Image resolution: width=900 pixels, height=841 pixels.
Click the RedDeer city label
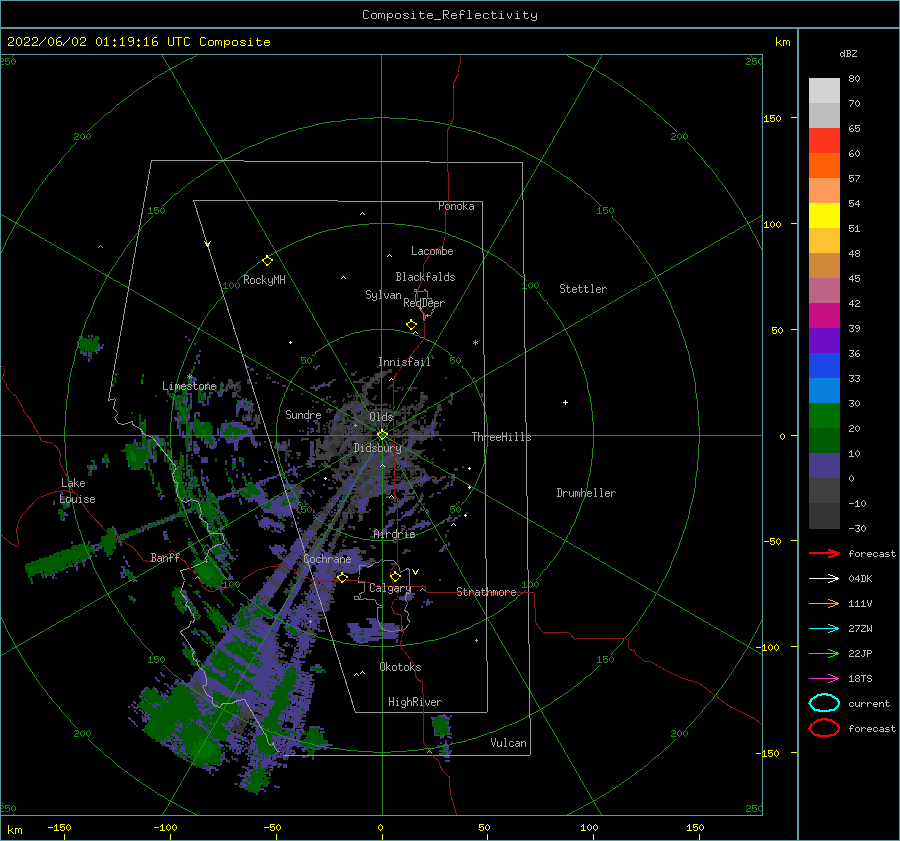pyautogui.click(x=424, y=303)
